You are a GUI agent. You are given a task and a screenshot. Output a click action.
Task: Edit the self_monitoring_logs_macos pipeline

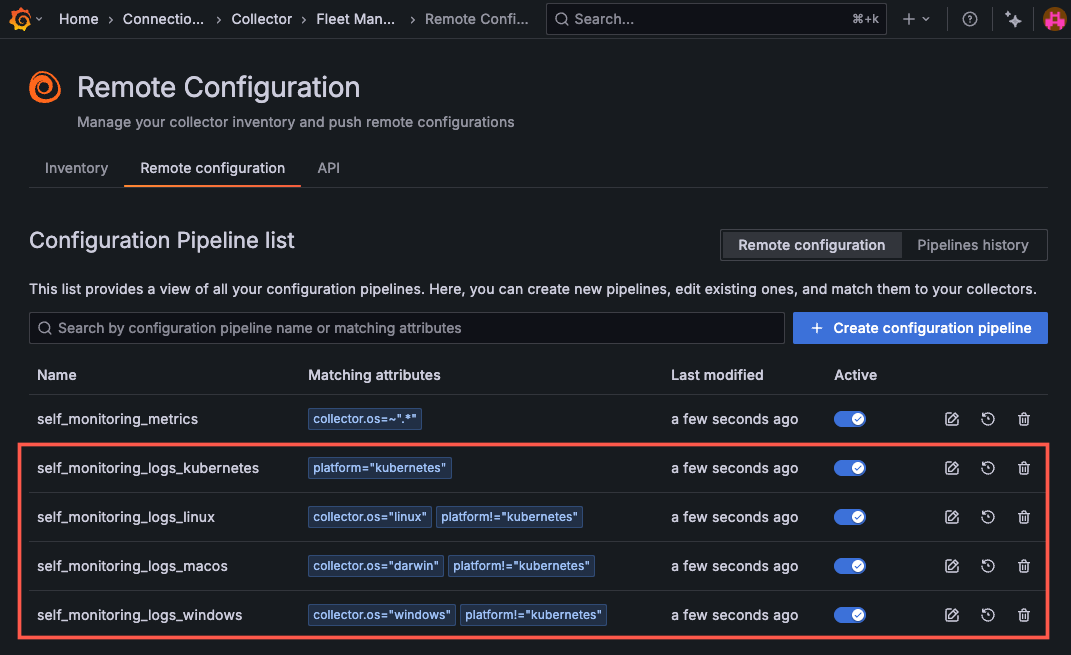(x=952, y=566)
